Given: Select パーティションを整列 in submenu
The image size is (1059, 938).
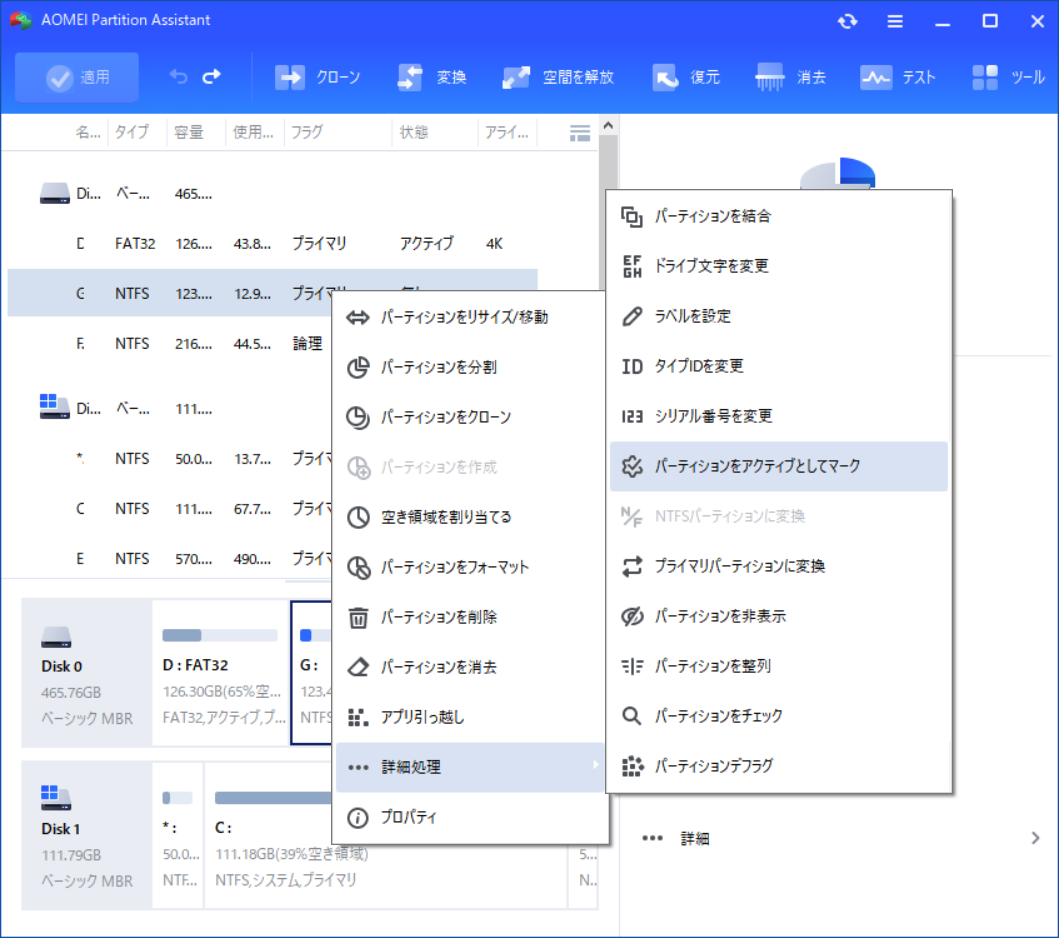Looking at the screenshot, I should pos(779,666).
